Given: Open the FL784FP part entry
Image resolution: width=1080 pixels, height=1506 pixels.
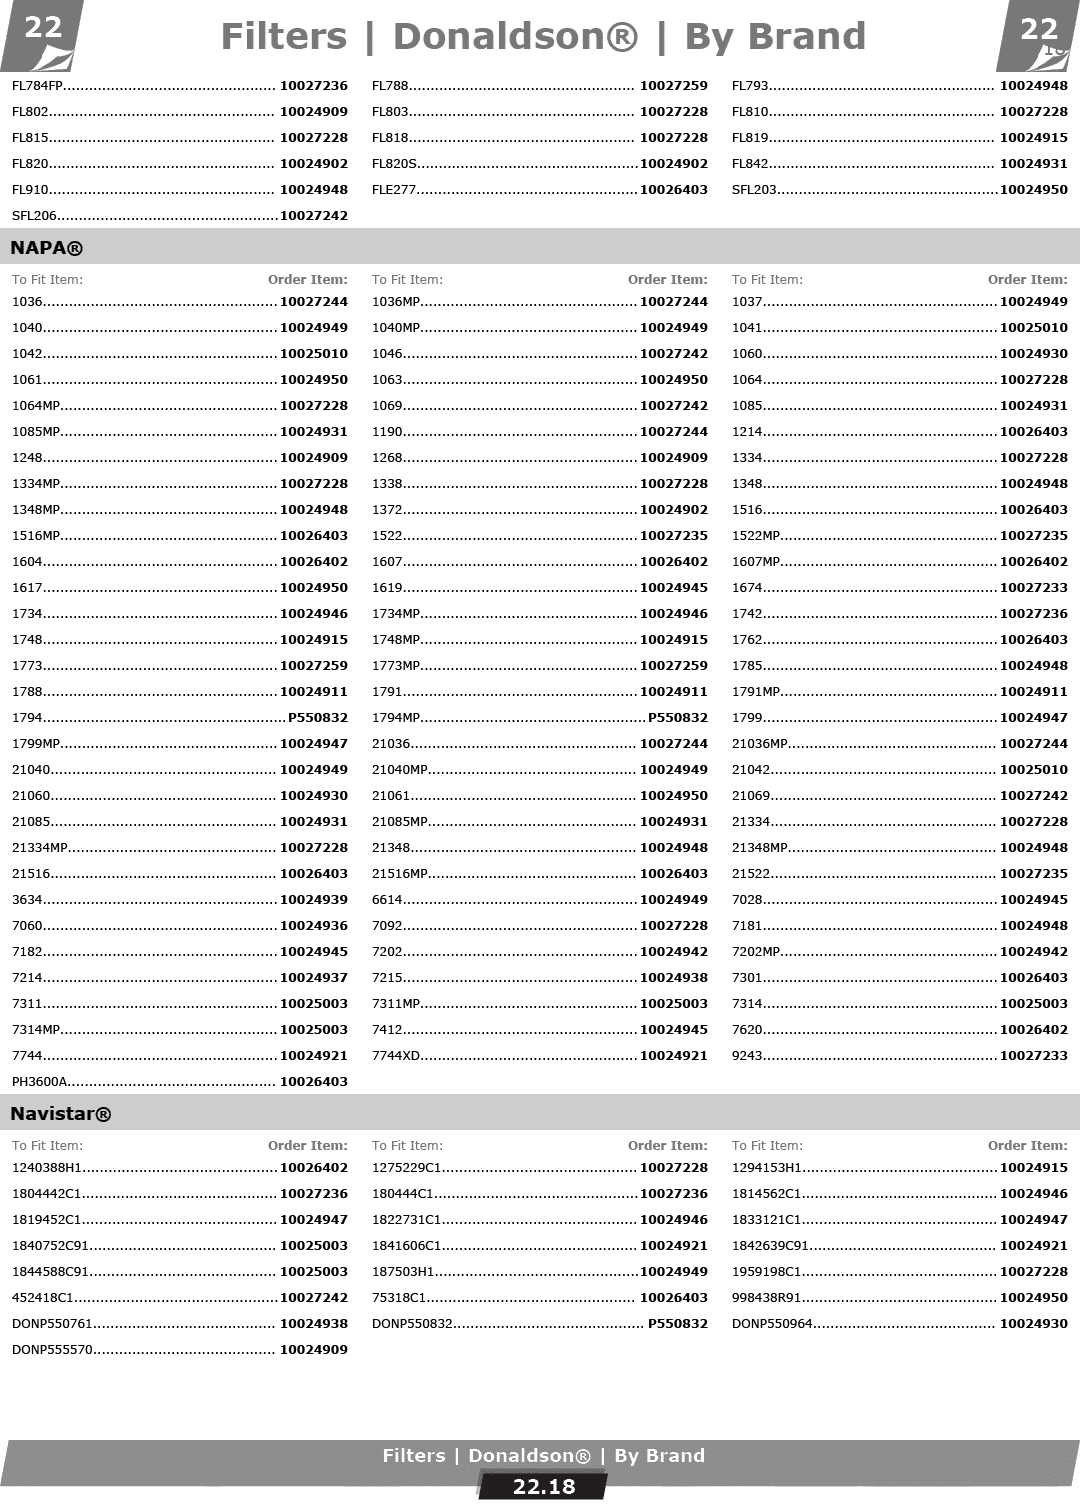Looking at the screenshot, I should 38,85.
